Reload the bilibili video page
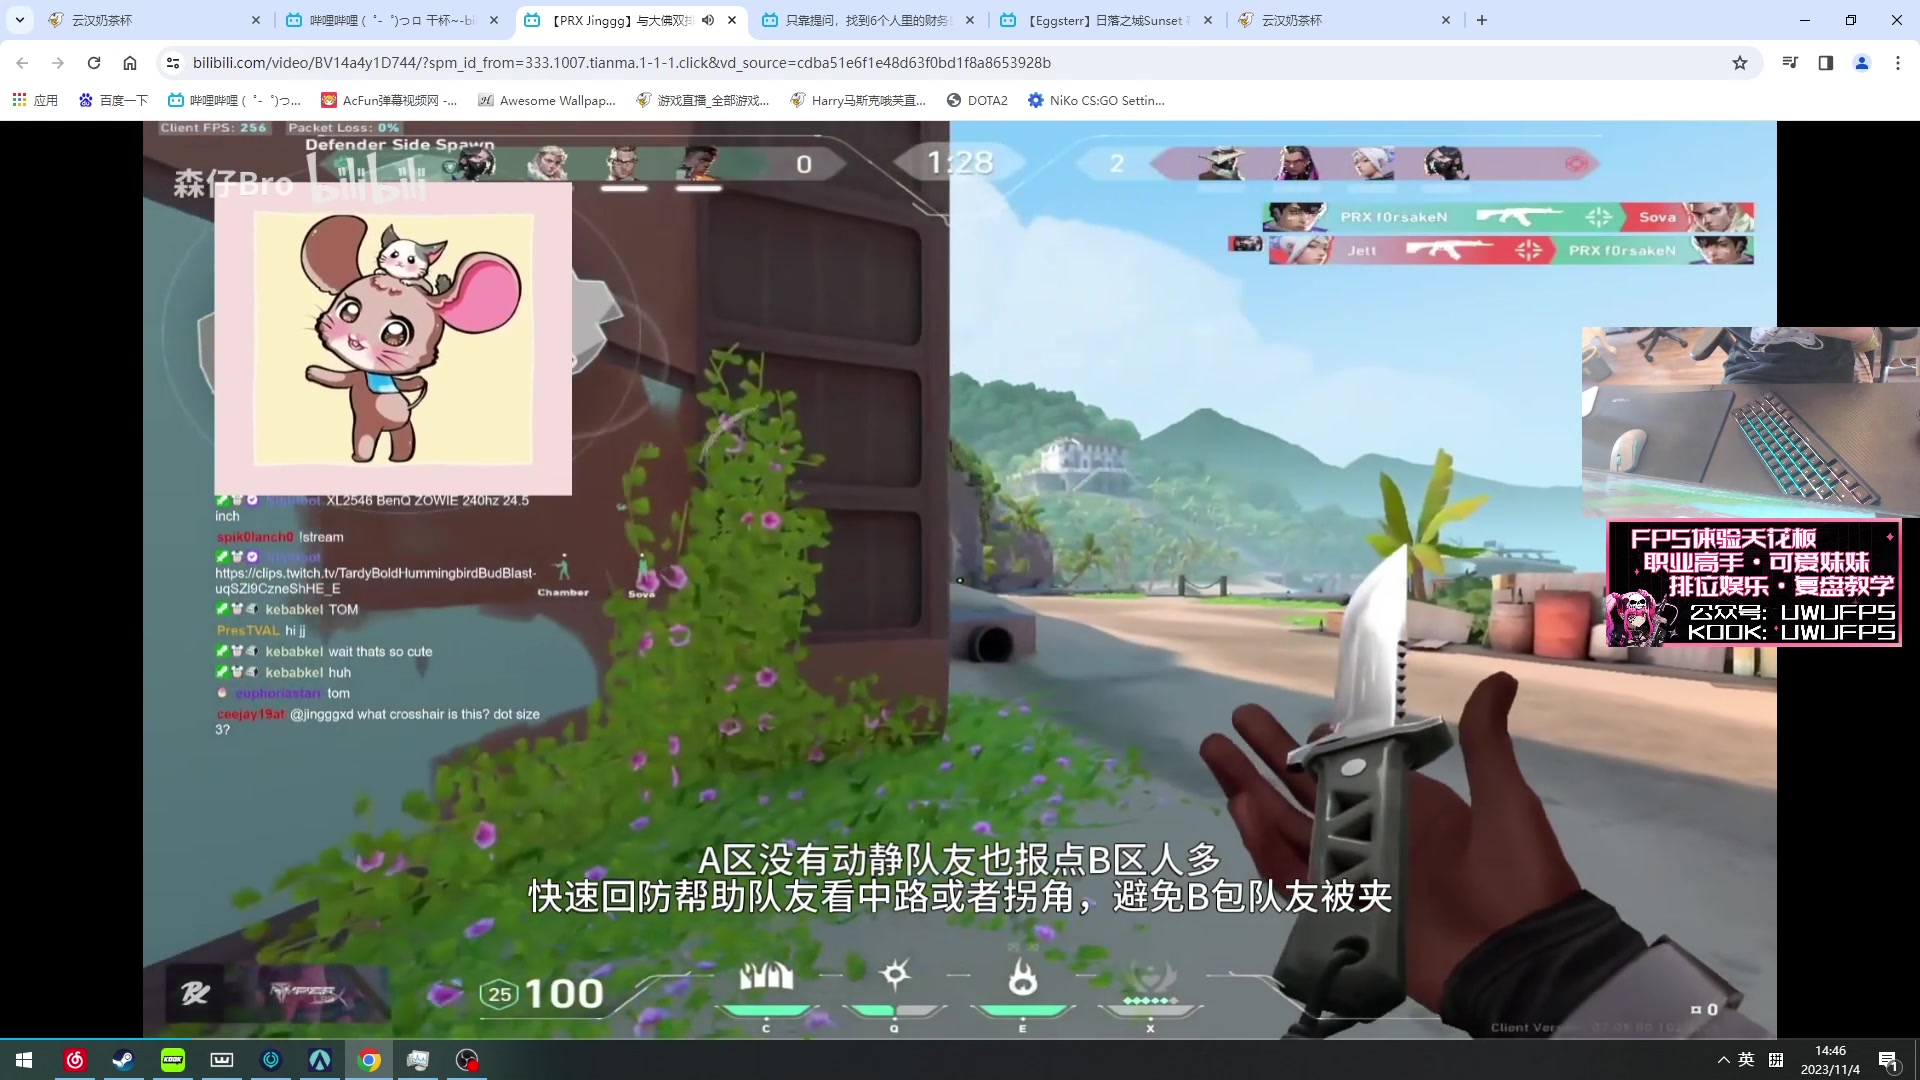The height and width of the screenshot is (1080, 1920). point(94,63)
